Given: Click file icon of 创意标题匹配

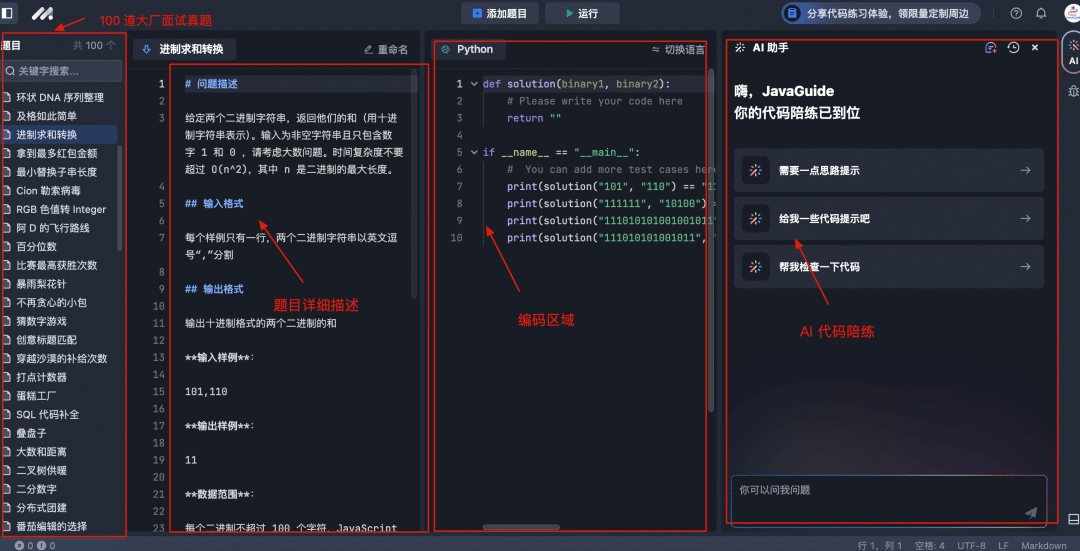Looking at the screenshot, I should (7, 340).
